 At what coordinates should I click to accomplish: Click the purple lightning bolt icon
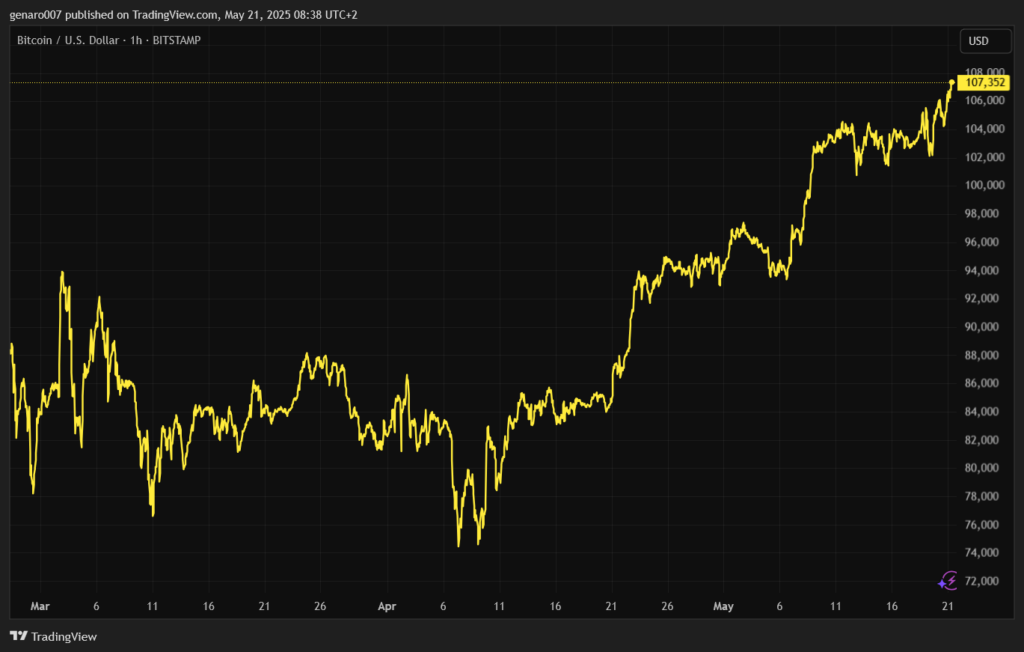[948, 580]
